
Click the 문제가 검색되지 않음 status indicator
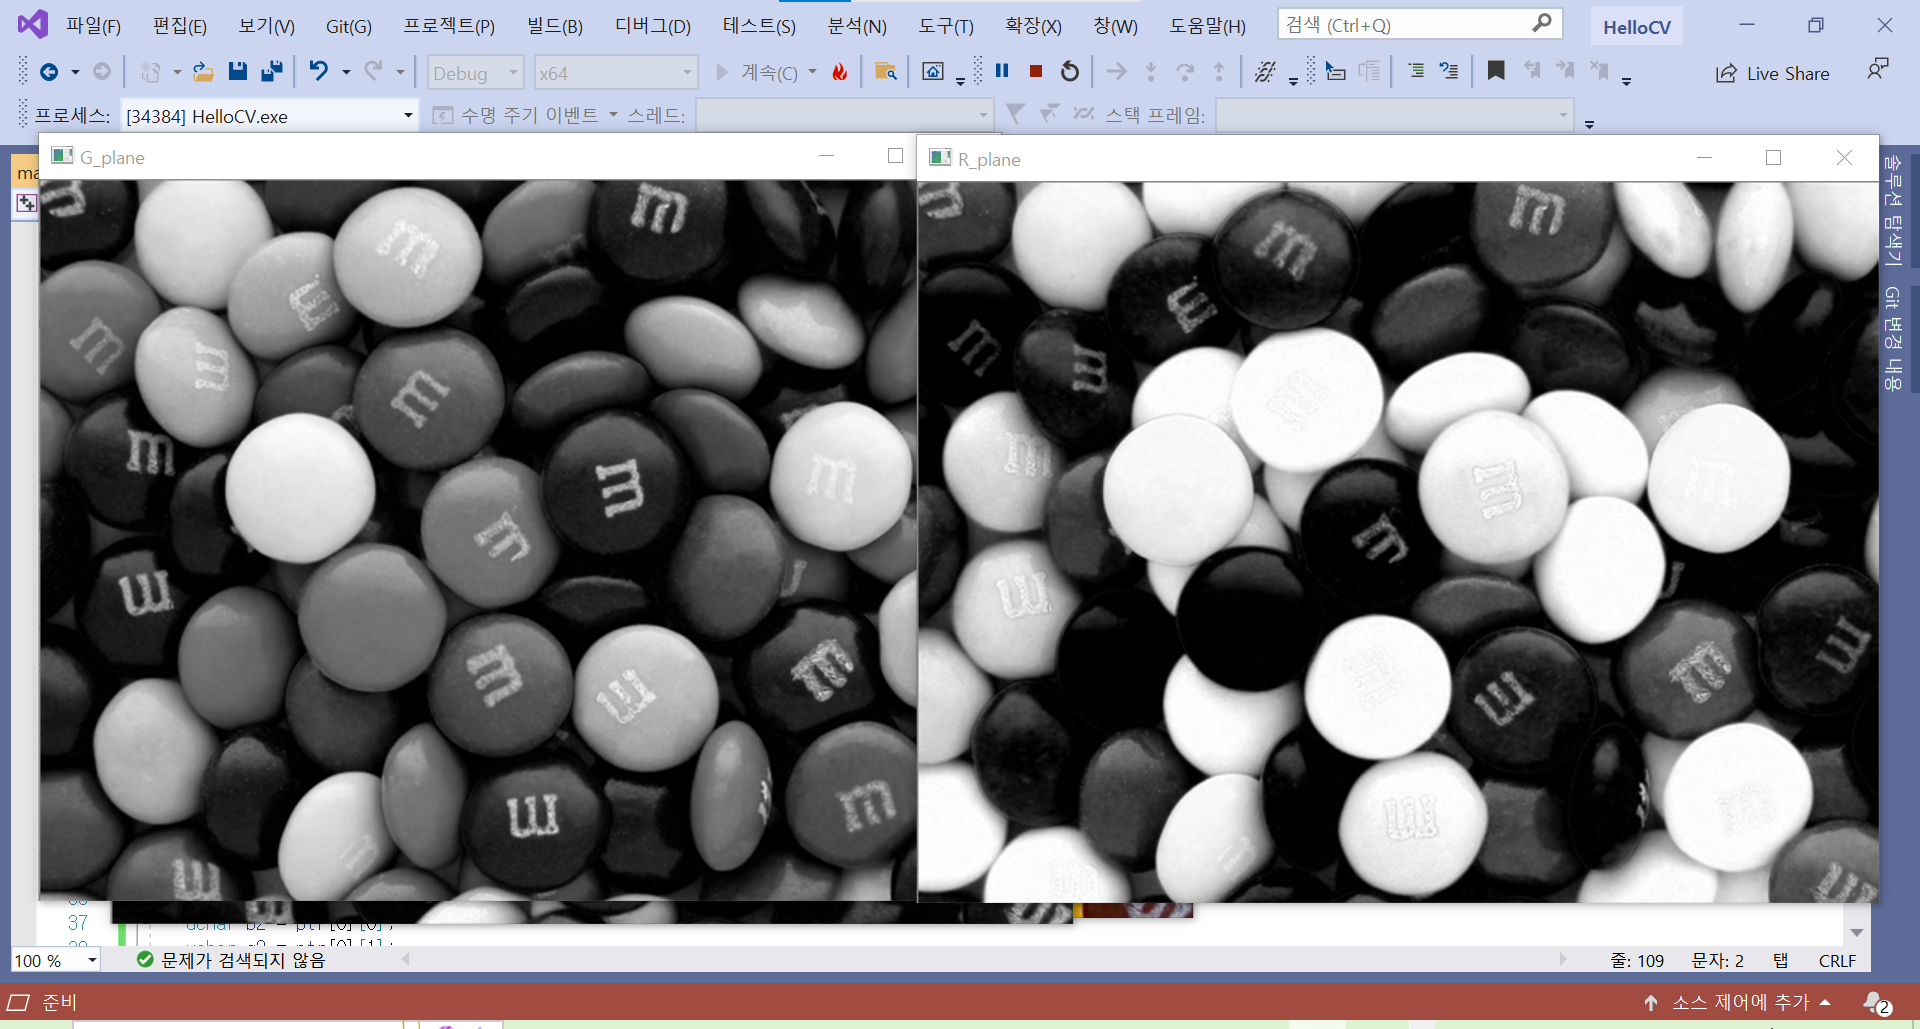click(x=231, y=960)
